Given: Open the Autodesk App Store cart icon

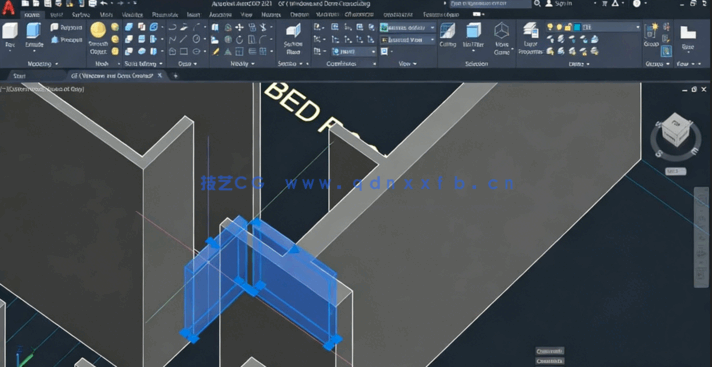Looking at the screenshot, I should coord(604,4).
